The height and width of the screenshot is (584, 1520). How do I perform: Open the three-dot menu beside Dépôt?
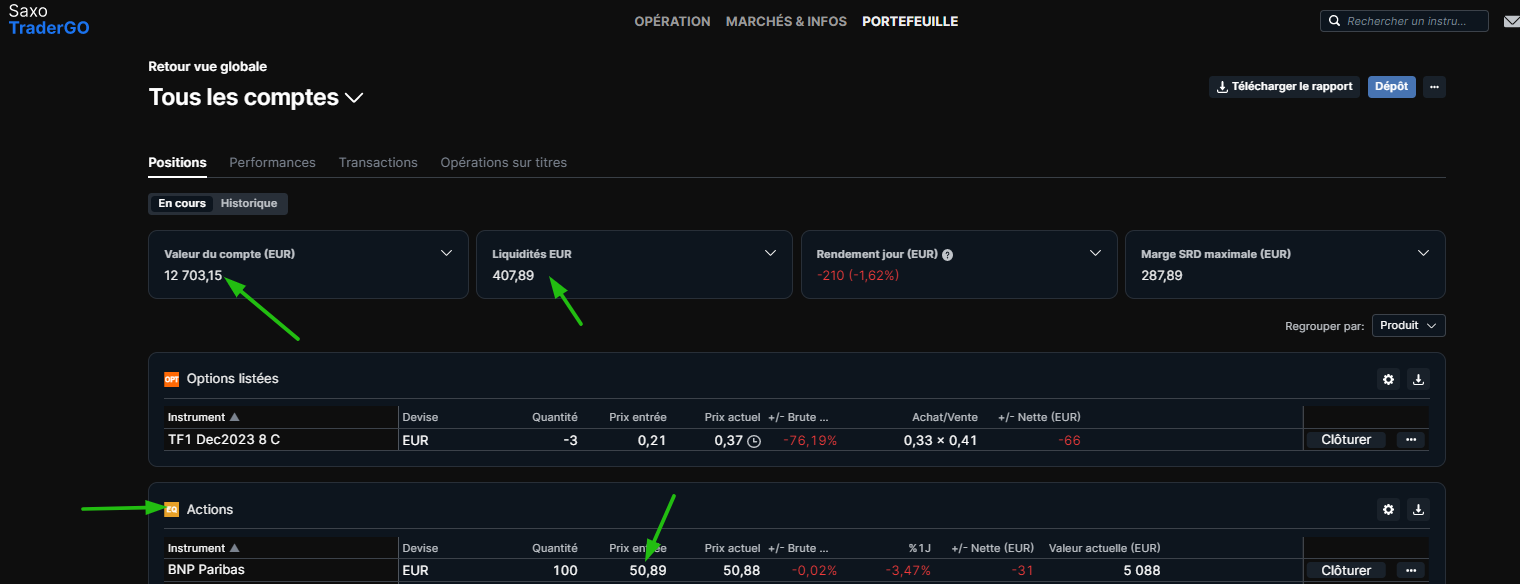pos(1434,87)
